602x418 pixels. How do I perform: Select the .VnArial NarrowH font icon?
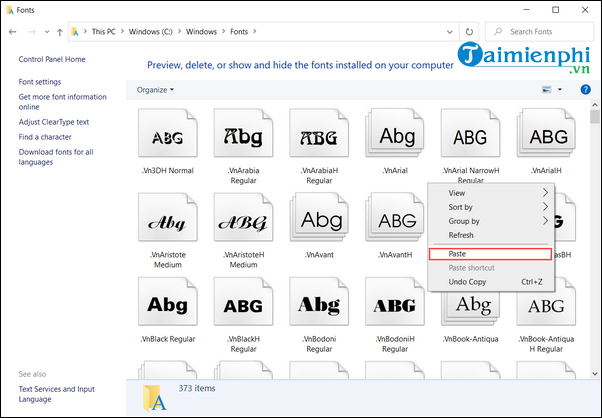point(470,133)
